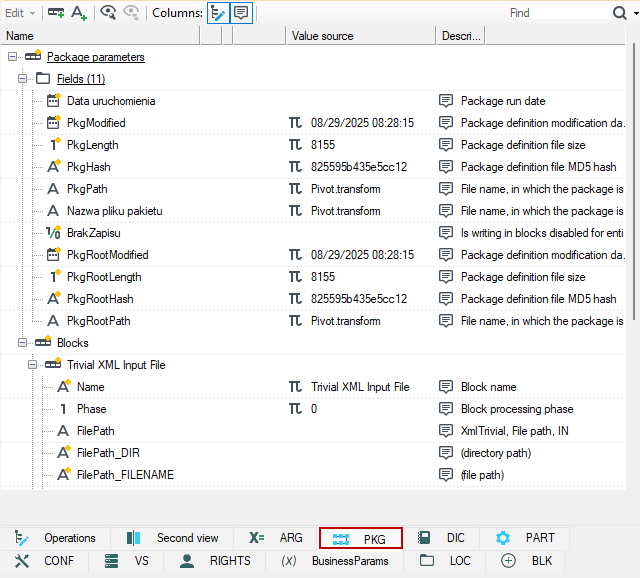Collapse the Trivial XML Input File node
Screen dimensions: 640x578
(32, 365)
